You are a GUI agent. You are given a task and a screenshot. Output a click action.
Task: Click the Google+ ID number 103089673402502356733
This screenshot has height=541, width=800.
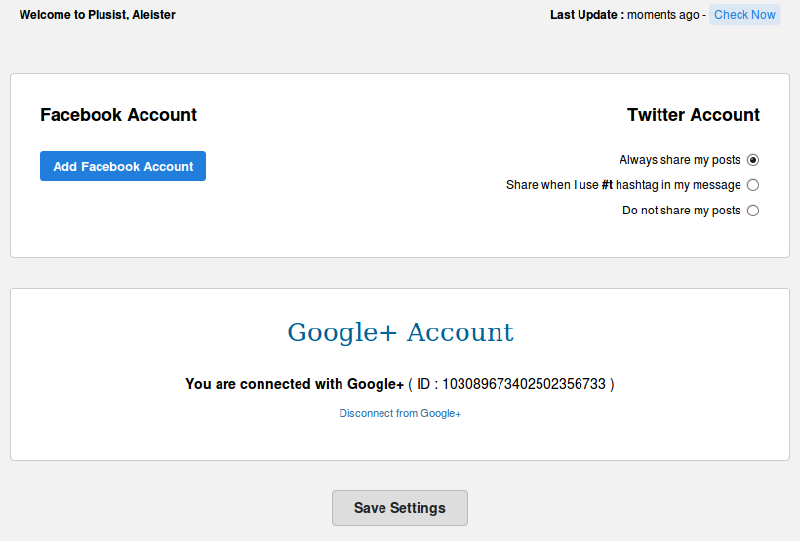click(x=523, y=384)
